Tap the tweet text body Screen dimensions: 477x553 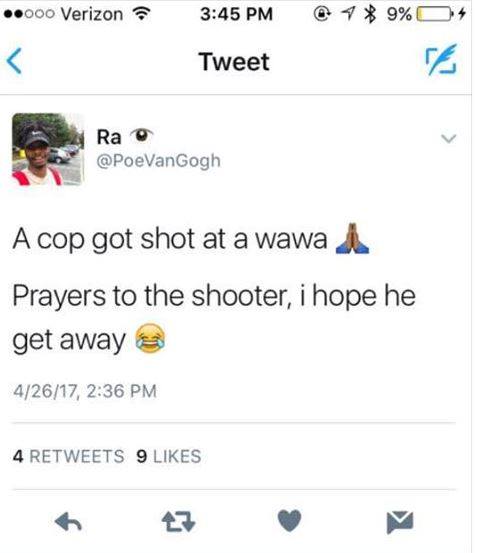(x=214, y=288)
